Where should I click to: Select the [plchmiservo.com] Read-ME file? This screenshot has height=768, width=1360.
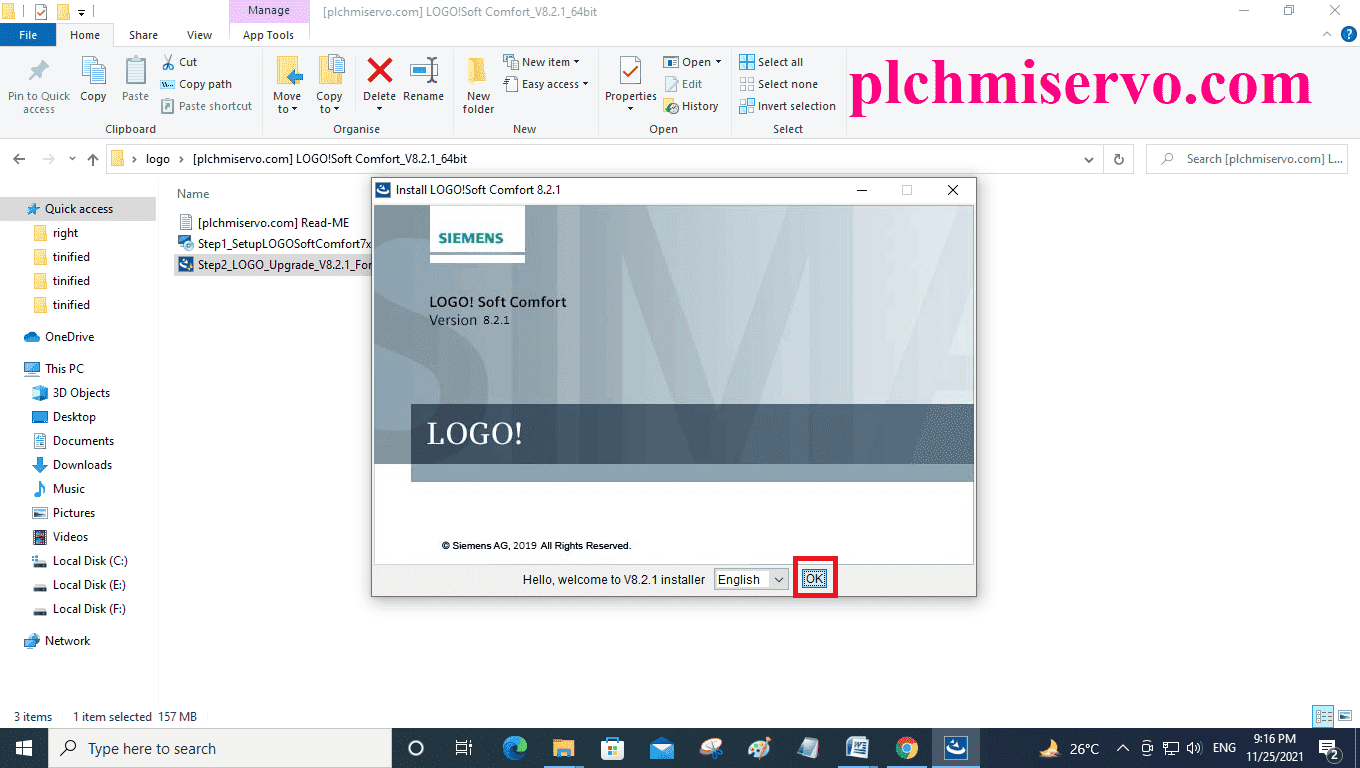tap(273, 223)
